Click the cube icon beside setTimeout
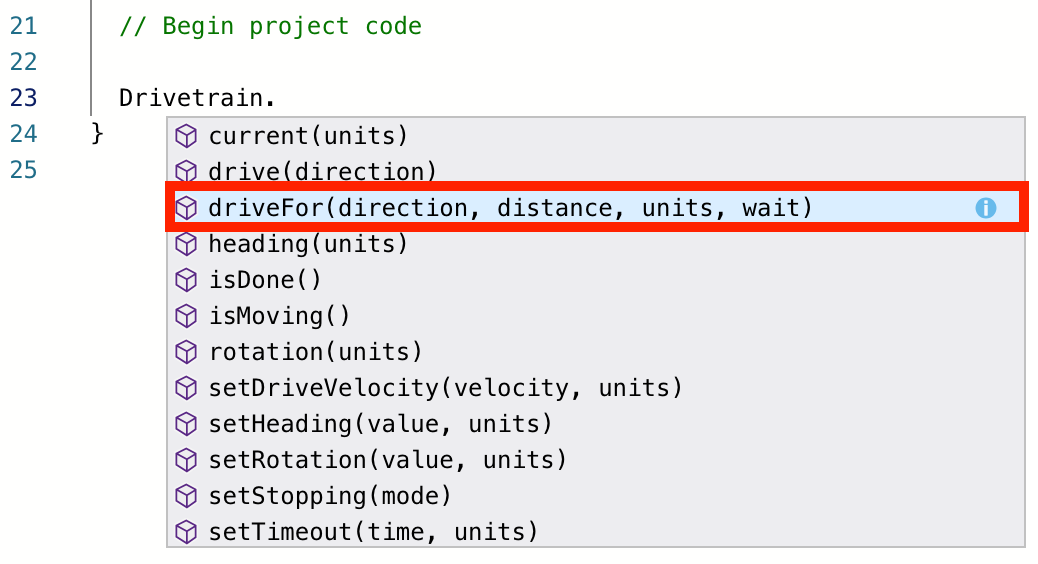Screen dimensions: 1038x564 185,532
